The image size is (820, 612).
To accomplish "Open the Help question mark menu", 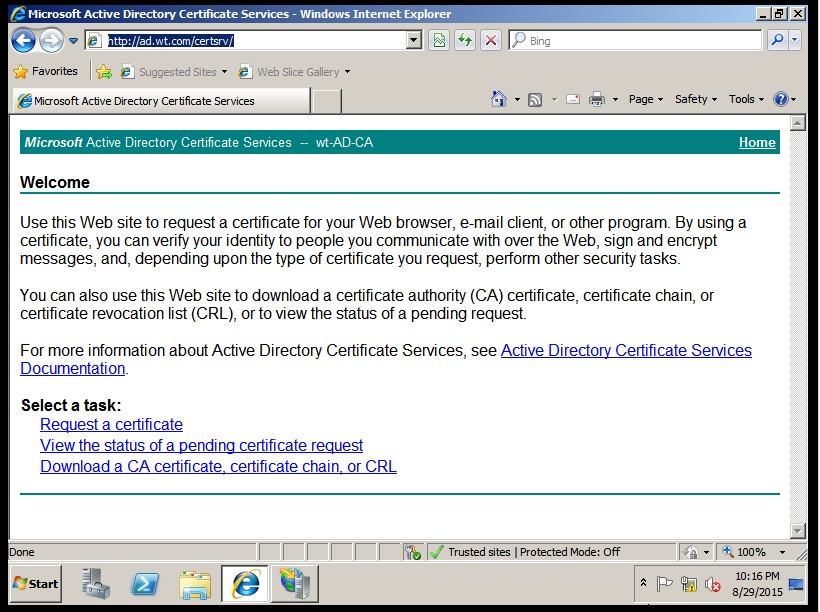I will (x=784, y=99).
